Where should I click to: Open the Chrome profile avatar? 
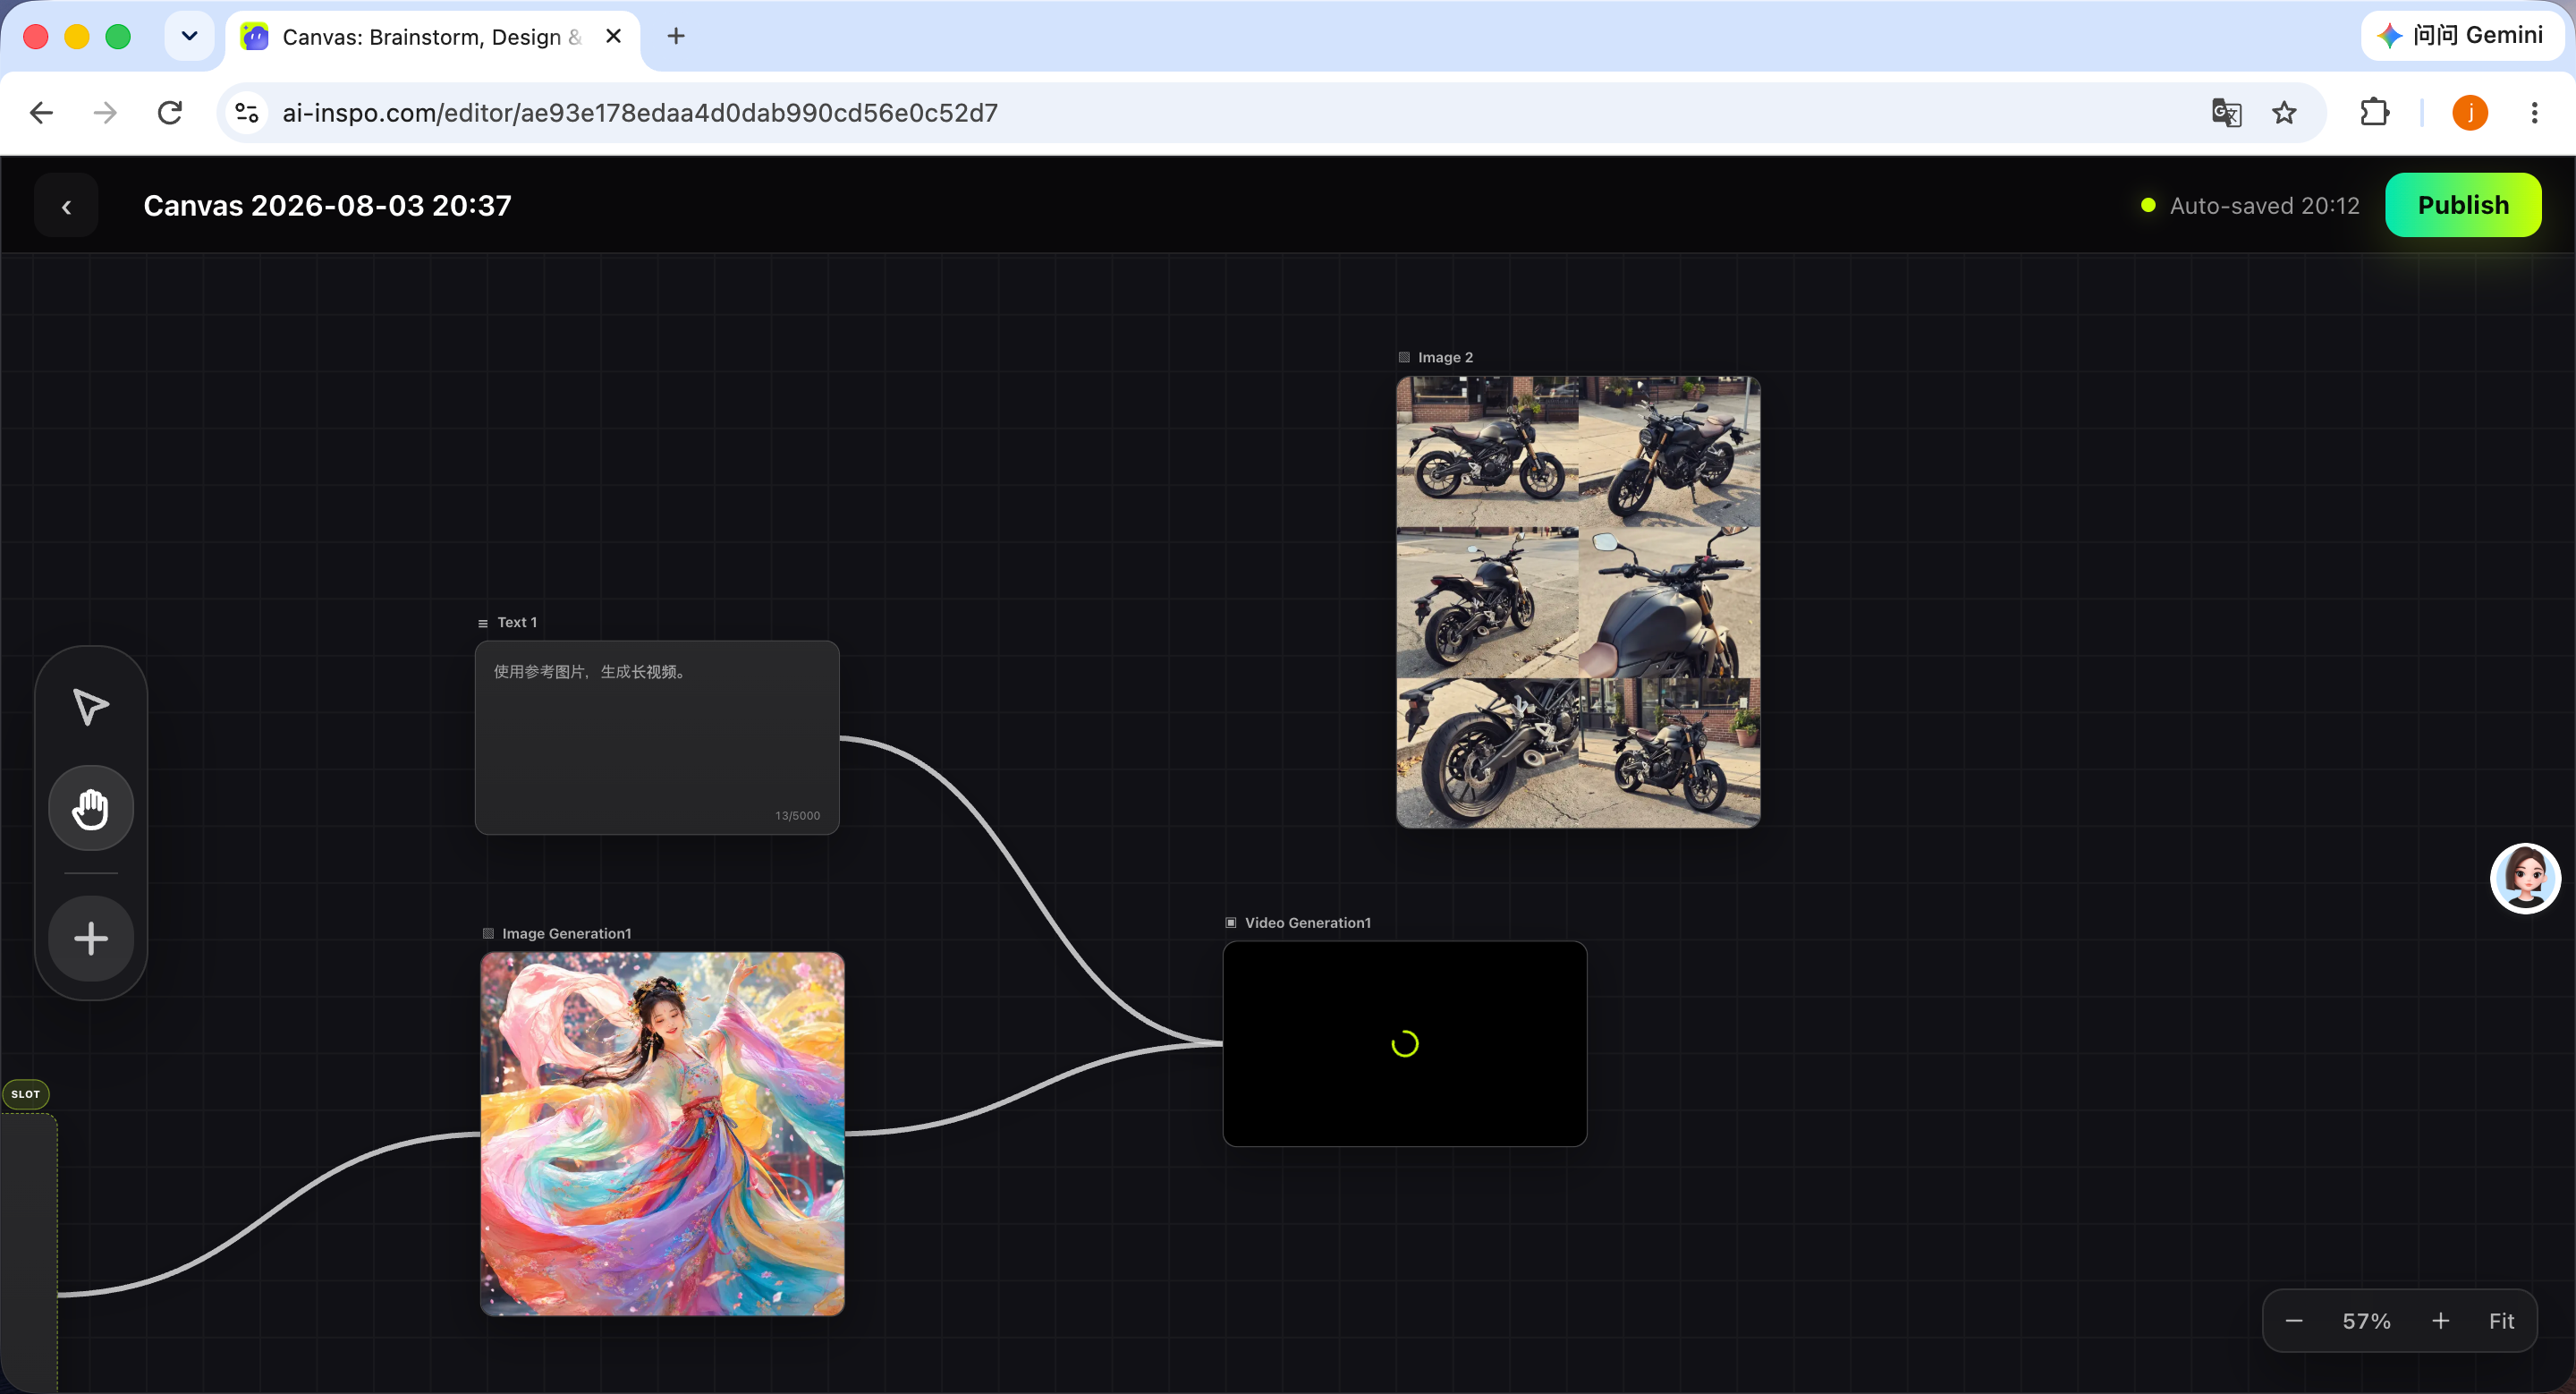pyautogui.click(x=2469, y=113)
